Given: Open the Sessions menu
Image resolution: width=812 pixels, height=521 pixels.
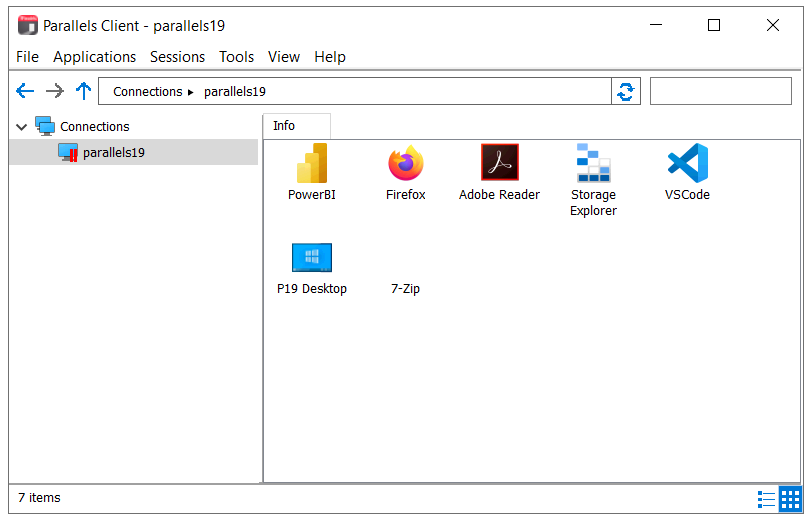Looking at the screenshot, I should click(x=177, y=56).
